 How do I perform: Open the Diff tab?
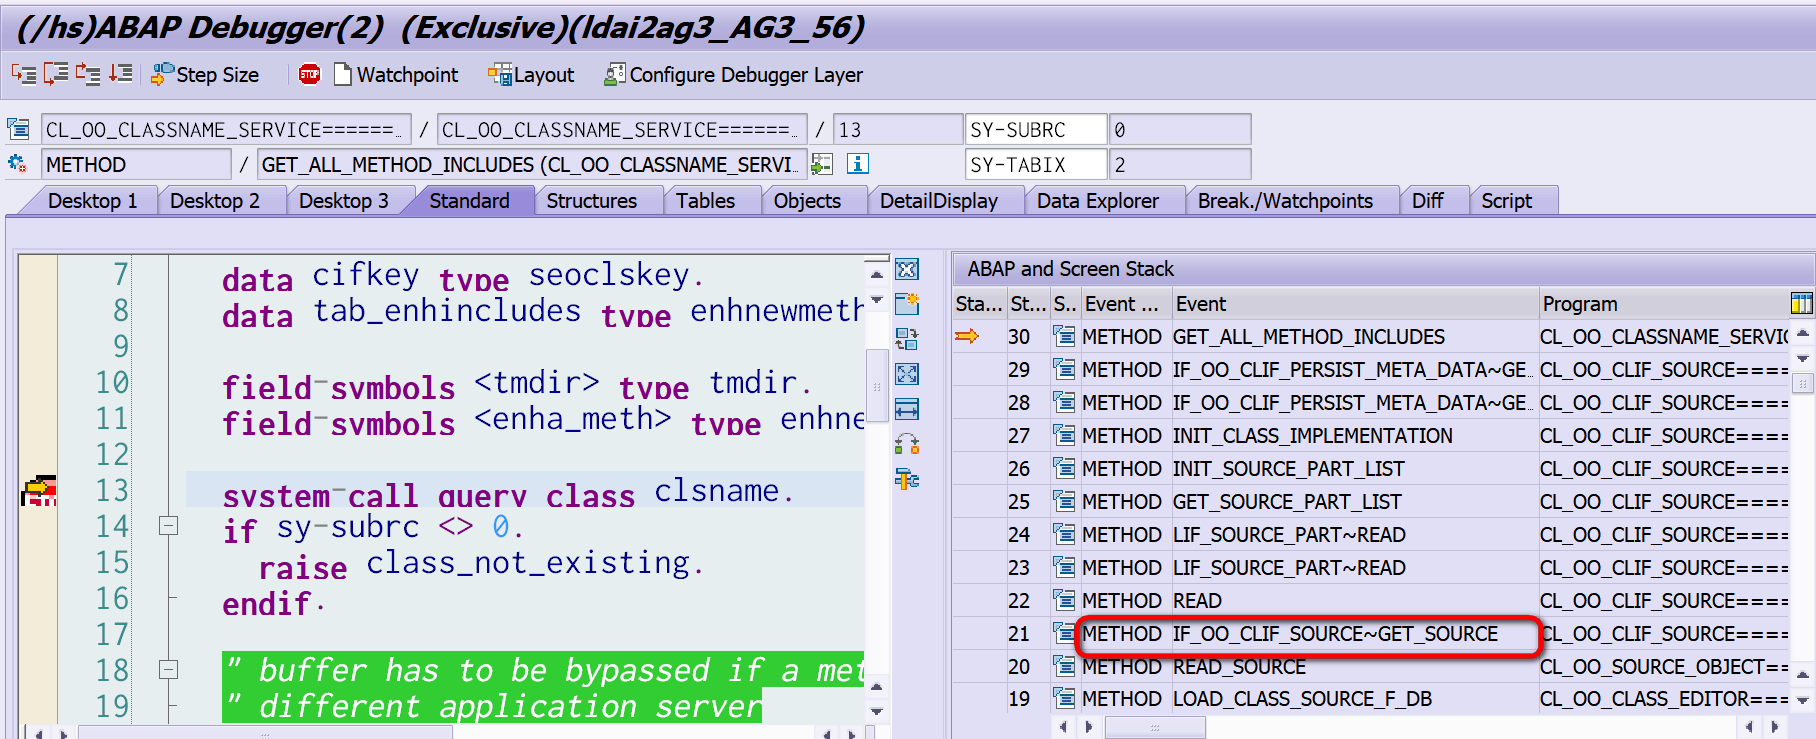tap(1428, 201)
